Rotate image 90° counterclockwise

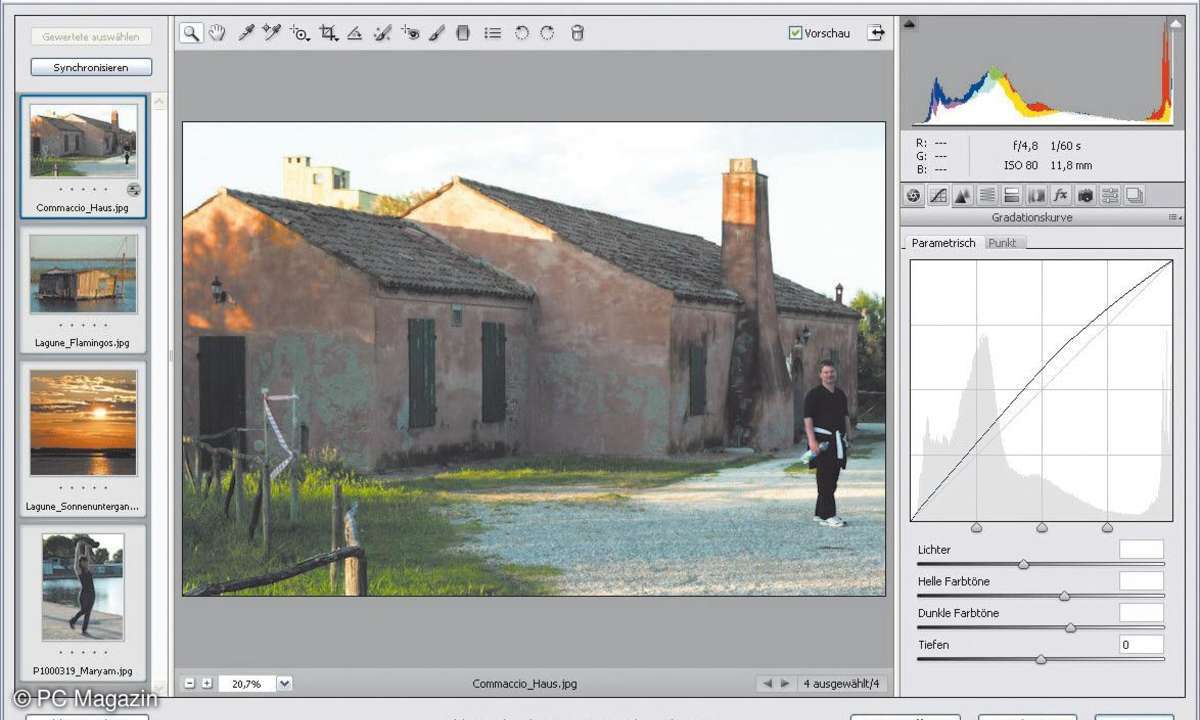click(x=522, y=33)
